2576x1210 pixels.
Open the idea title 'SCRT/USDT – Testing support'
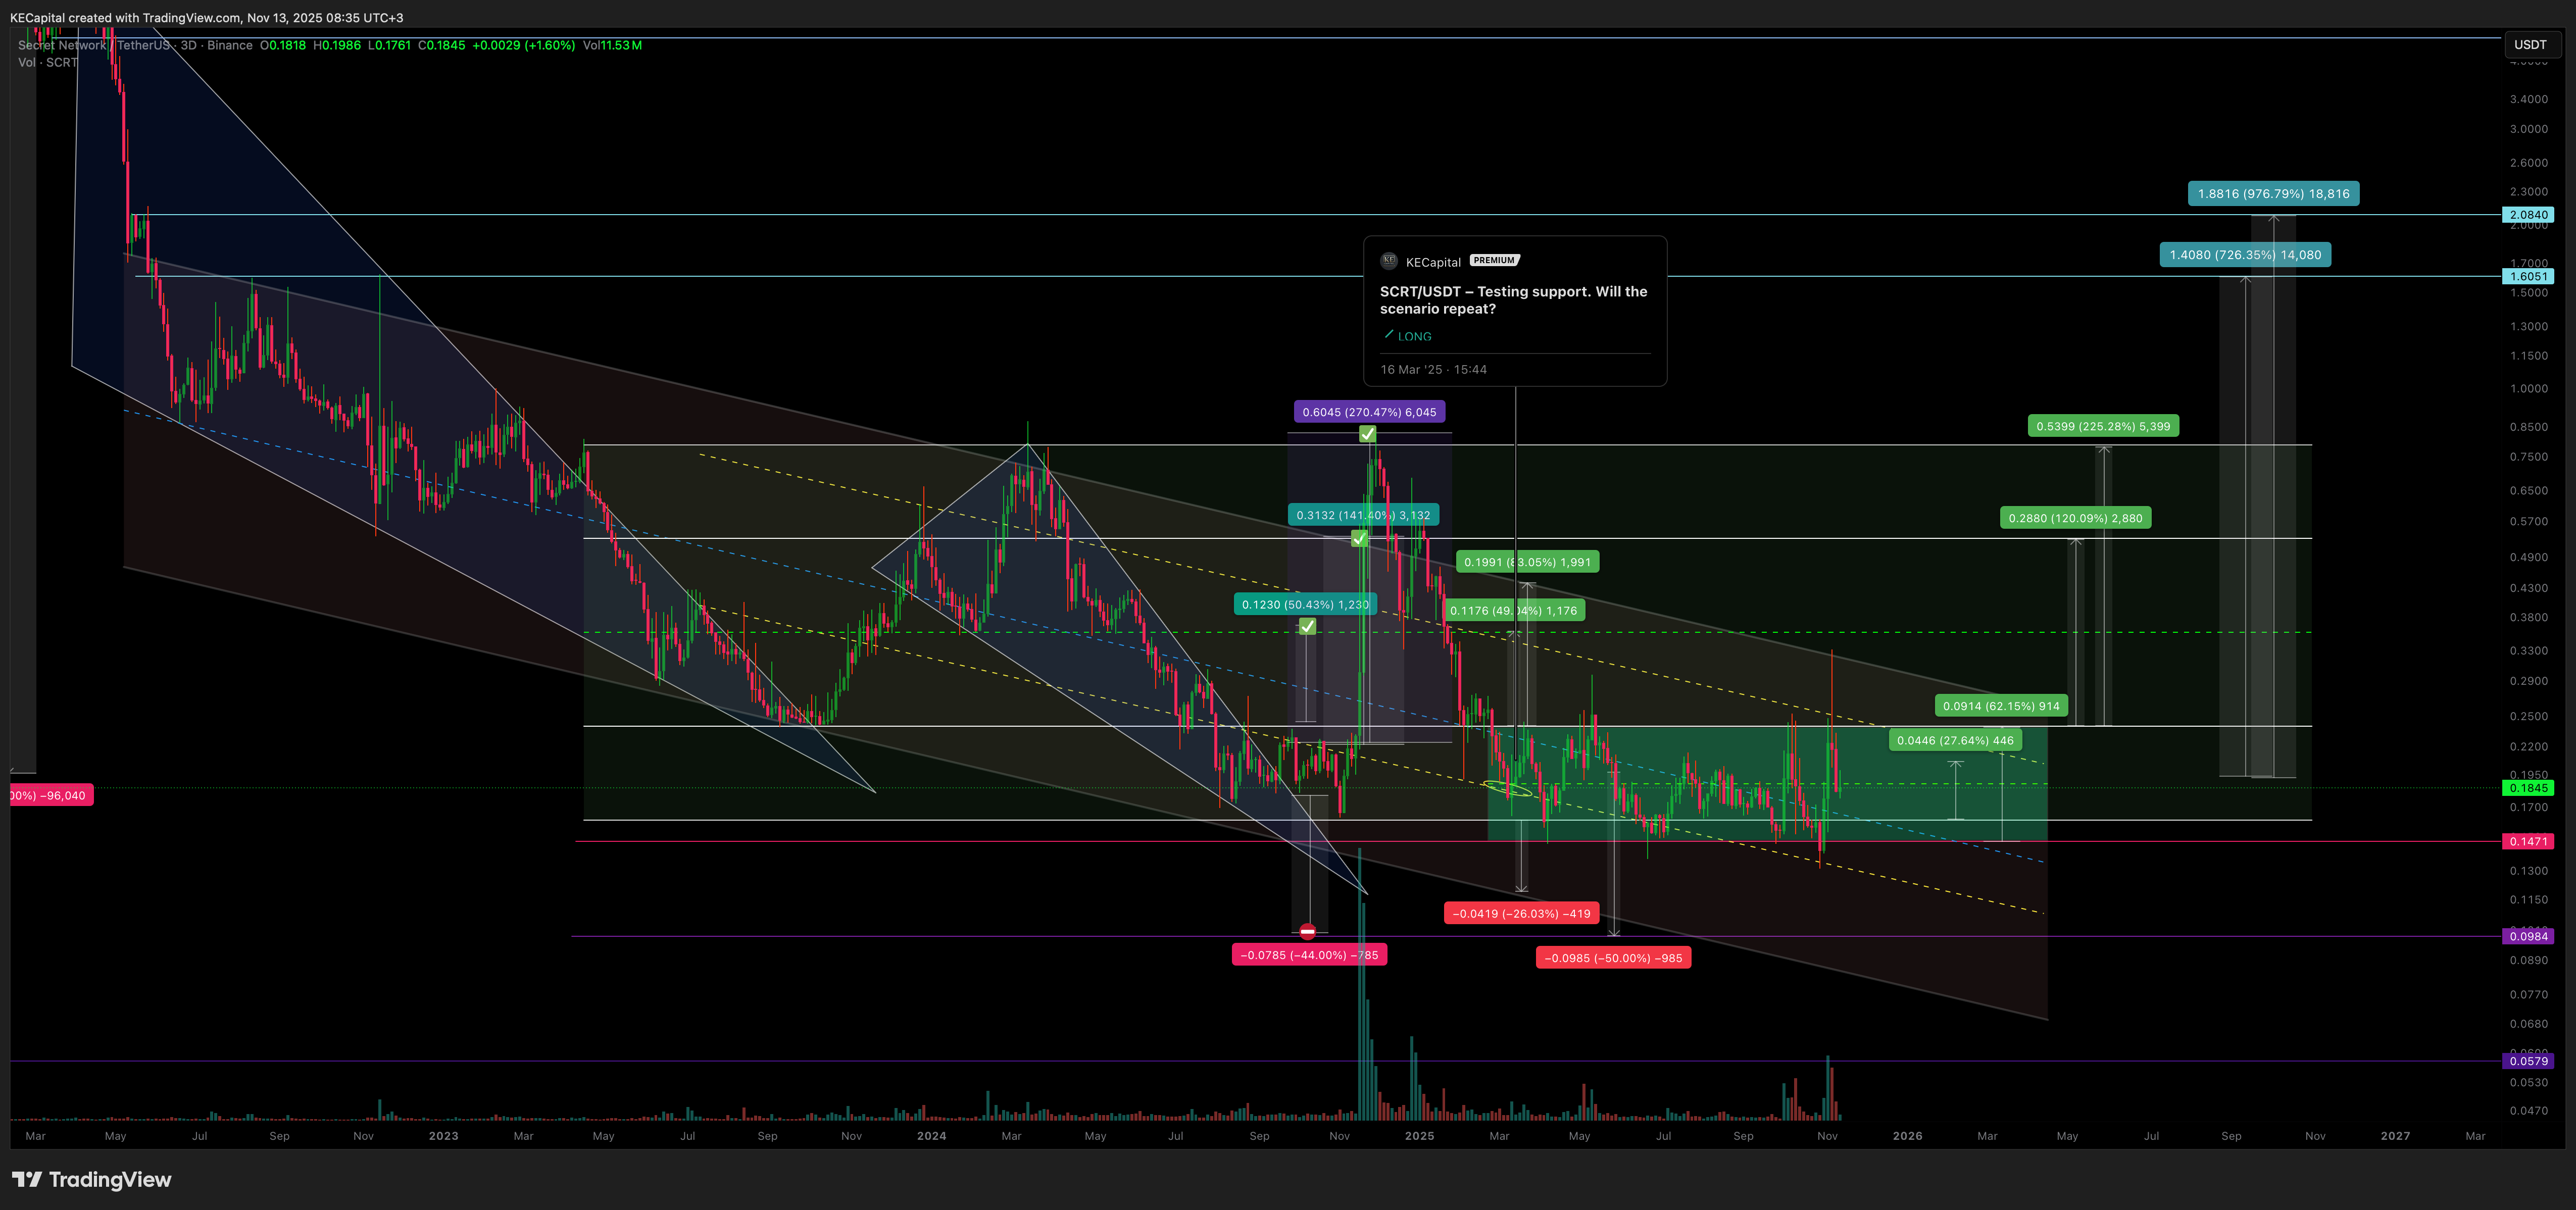pyautogui.click(x=1513, y=300)
